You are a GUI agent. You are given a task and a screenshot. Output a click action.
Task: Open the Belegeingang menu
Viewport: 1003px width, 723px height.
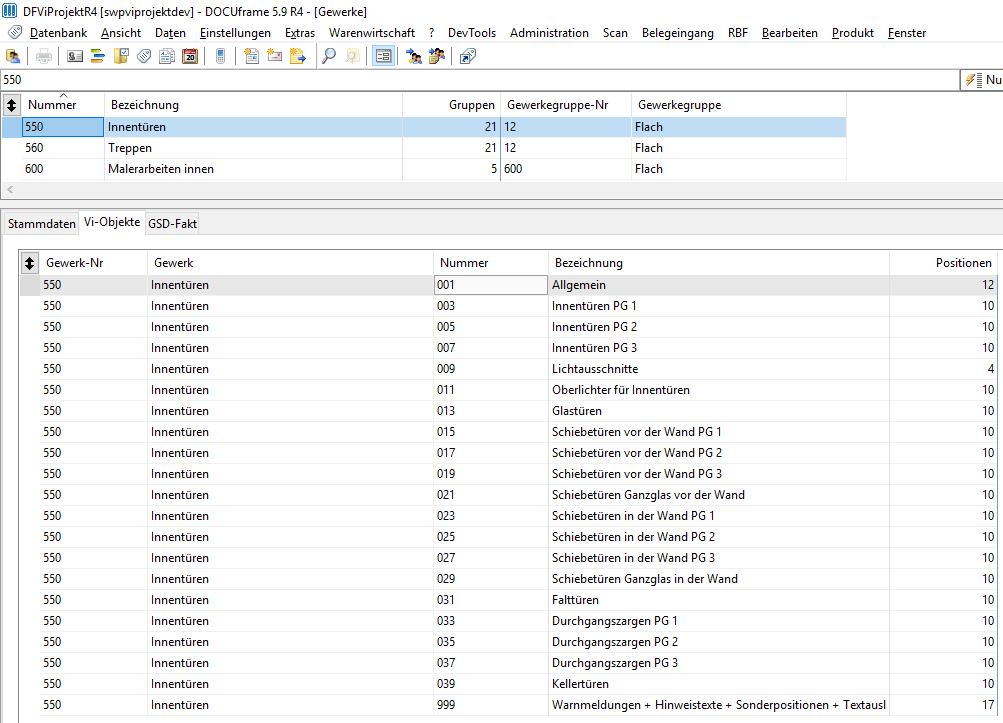coord(678,33)
